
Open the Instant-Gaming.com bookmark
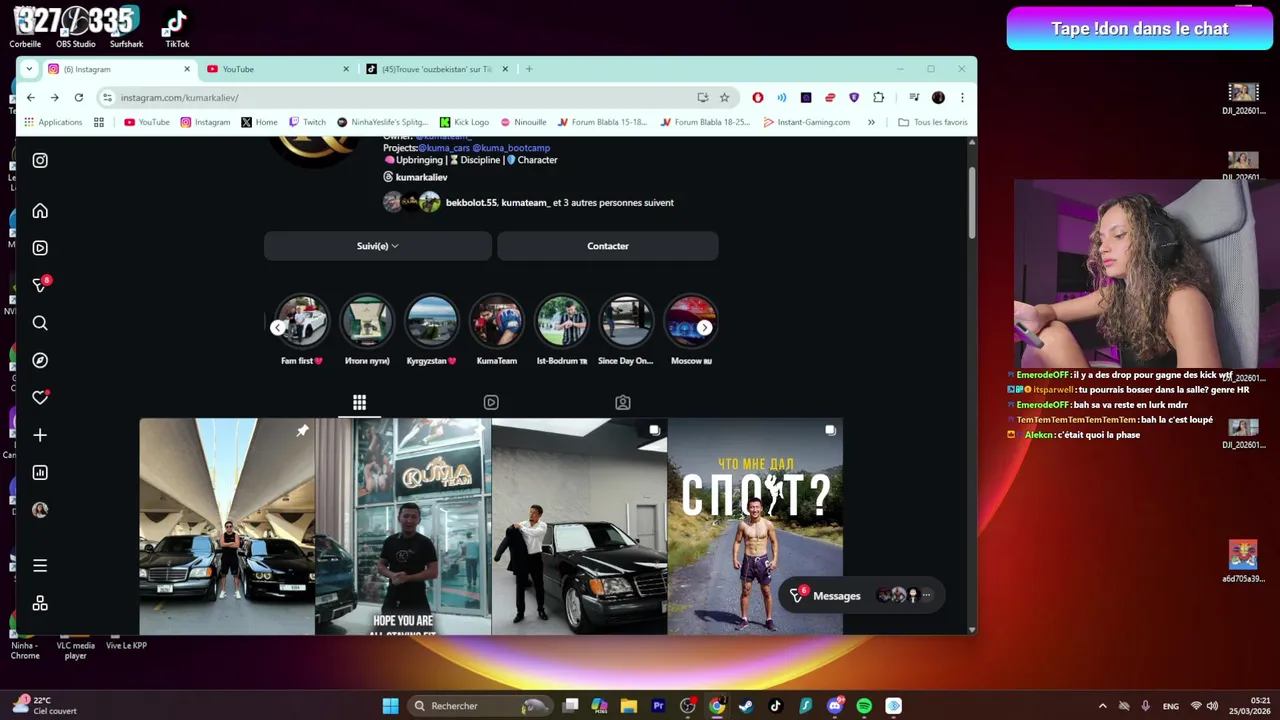pos(806,122)
